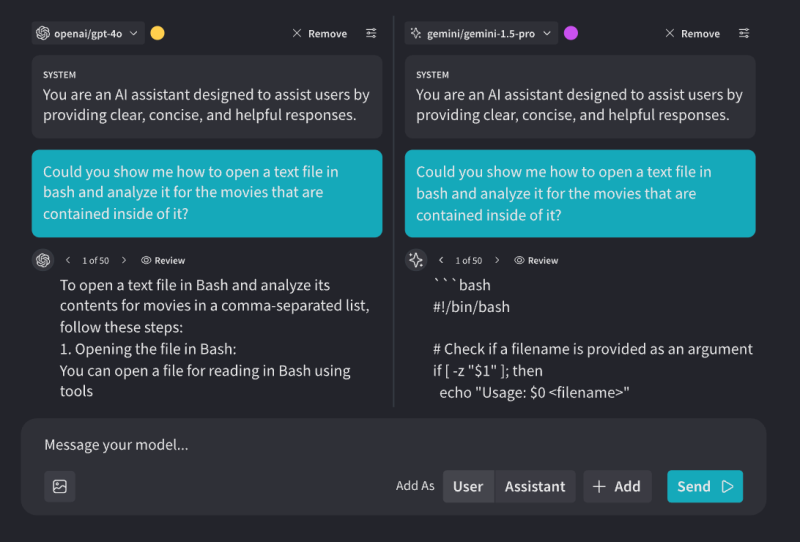Click the gpt-4o SYSTEM prompt box
Screen dimensions: 800x542
tap(207, 97)
